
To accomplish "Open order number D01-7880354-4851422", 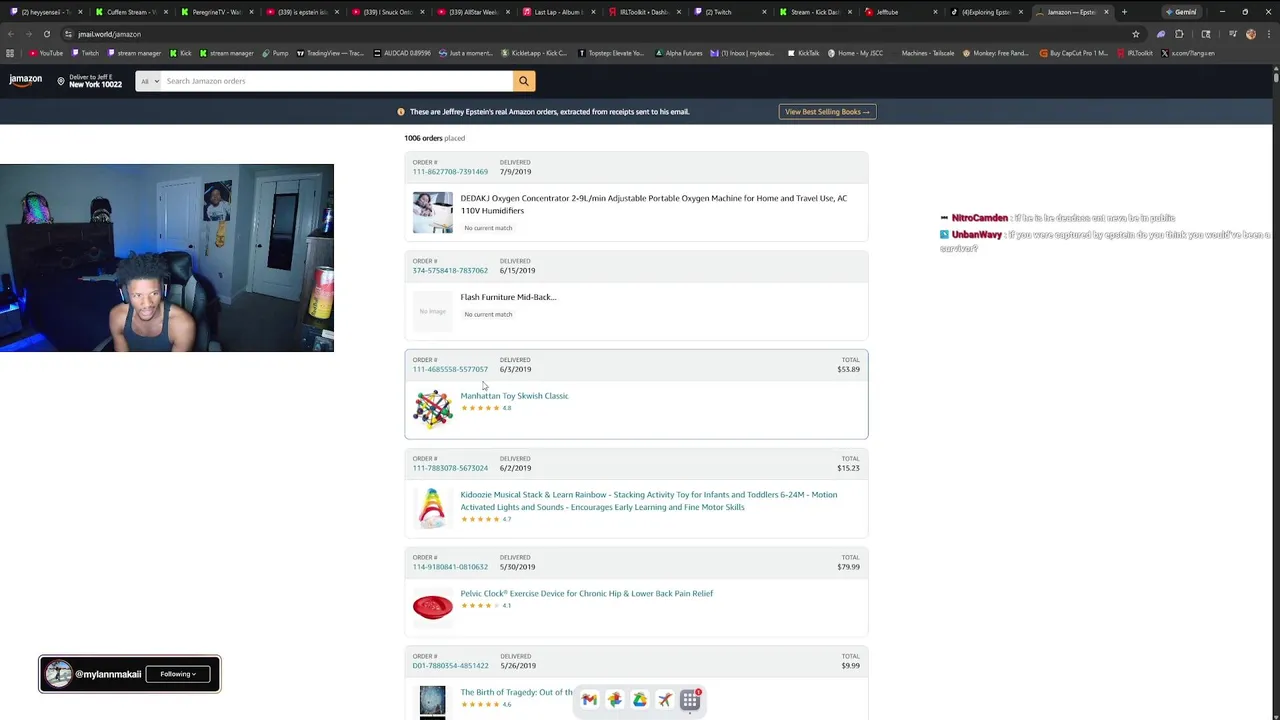I will point(450,666).
